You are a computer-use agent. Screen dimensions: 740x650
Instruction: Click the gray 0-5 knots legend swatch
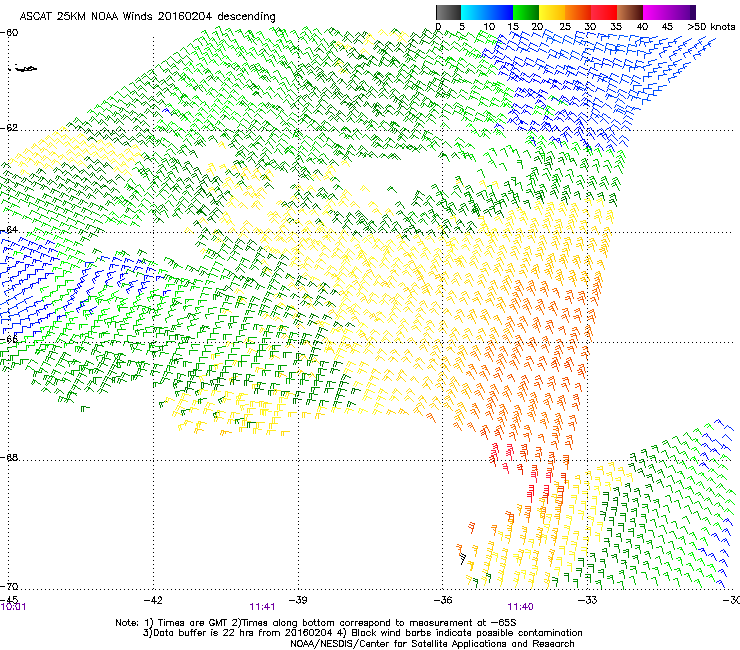pos(448,12)
